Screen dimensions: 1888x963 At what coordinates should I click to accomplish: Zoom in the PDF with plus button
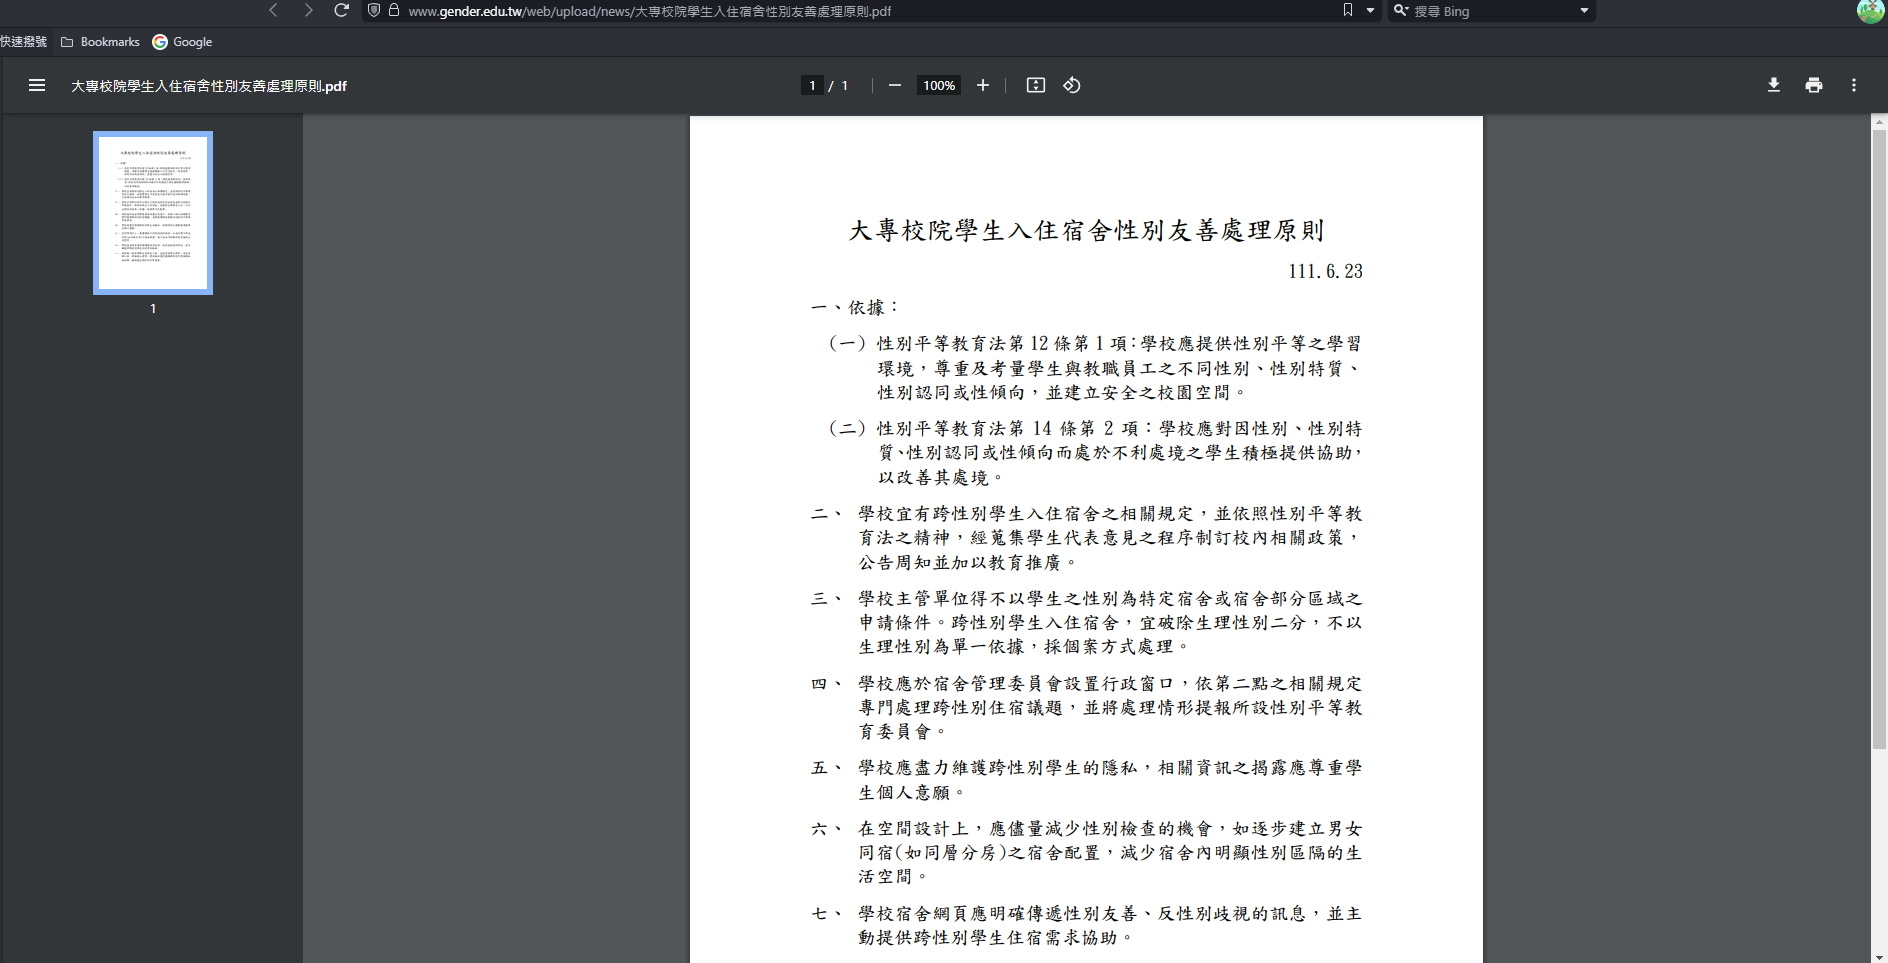983,85
